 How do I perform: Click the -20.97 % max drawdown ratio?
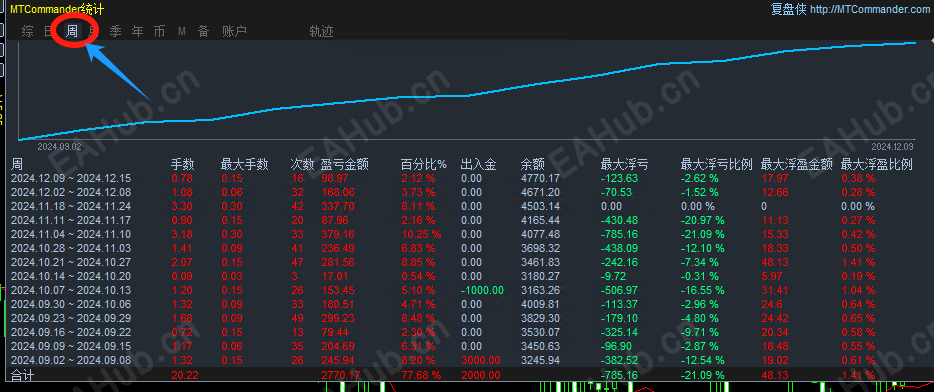click(703, 220)
